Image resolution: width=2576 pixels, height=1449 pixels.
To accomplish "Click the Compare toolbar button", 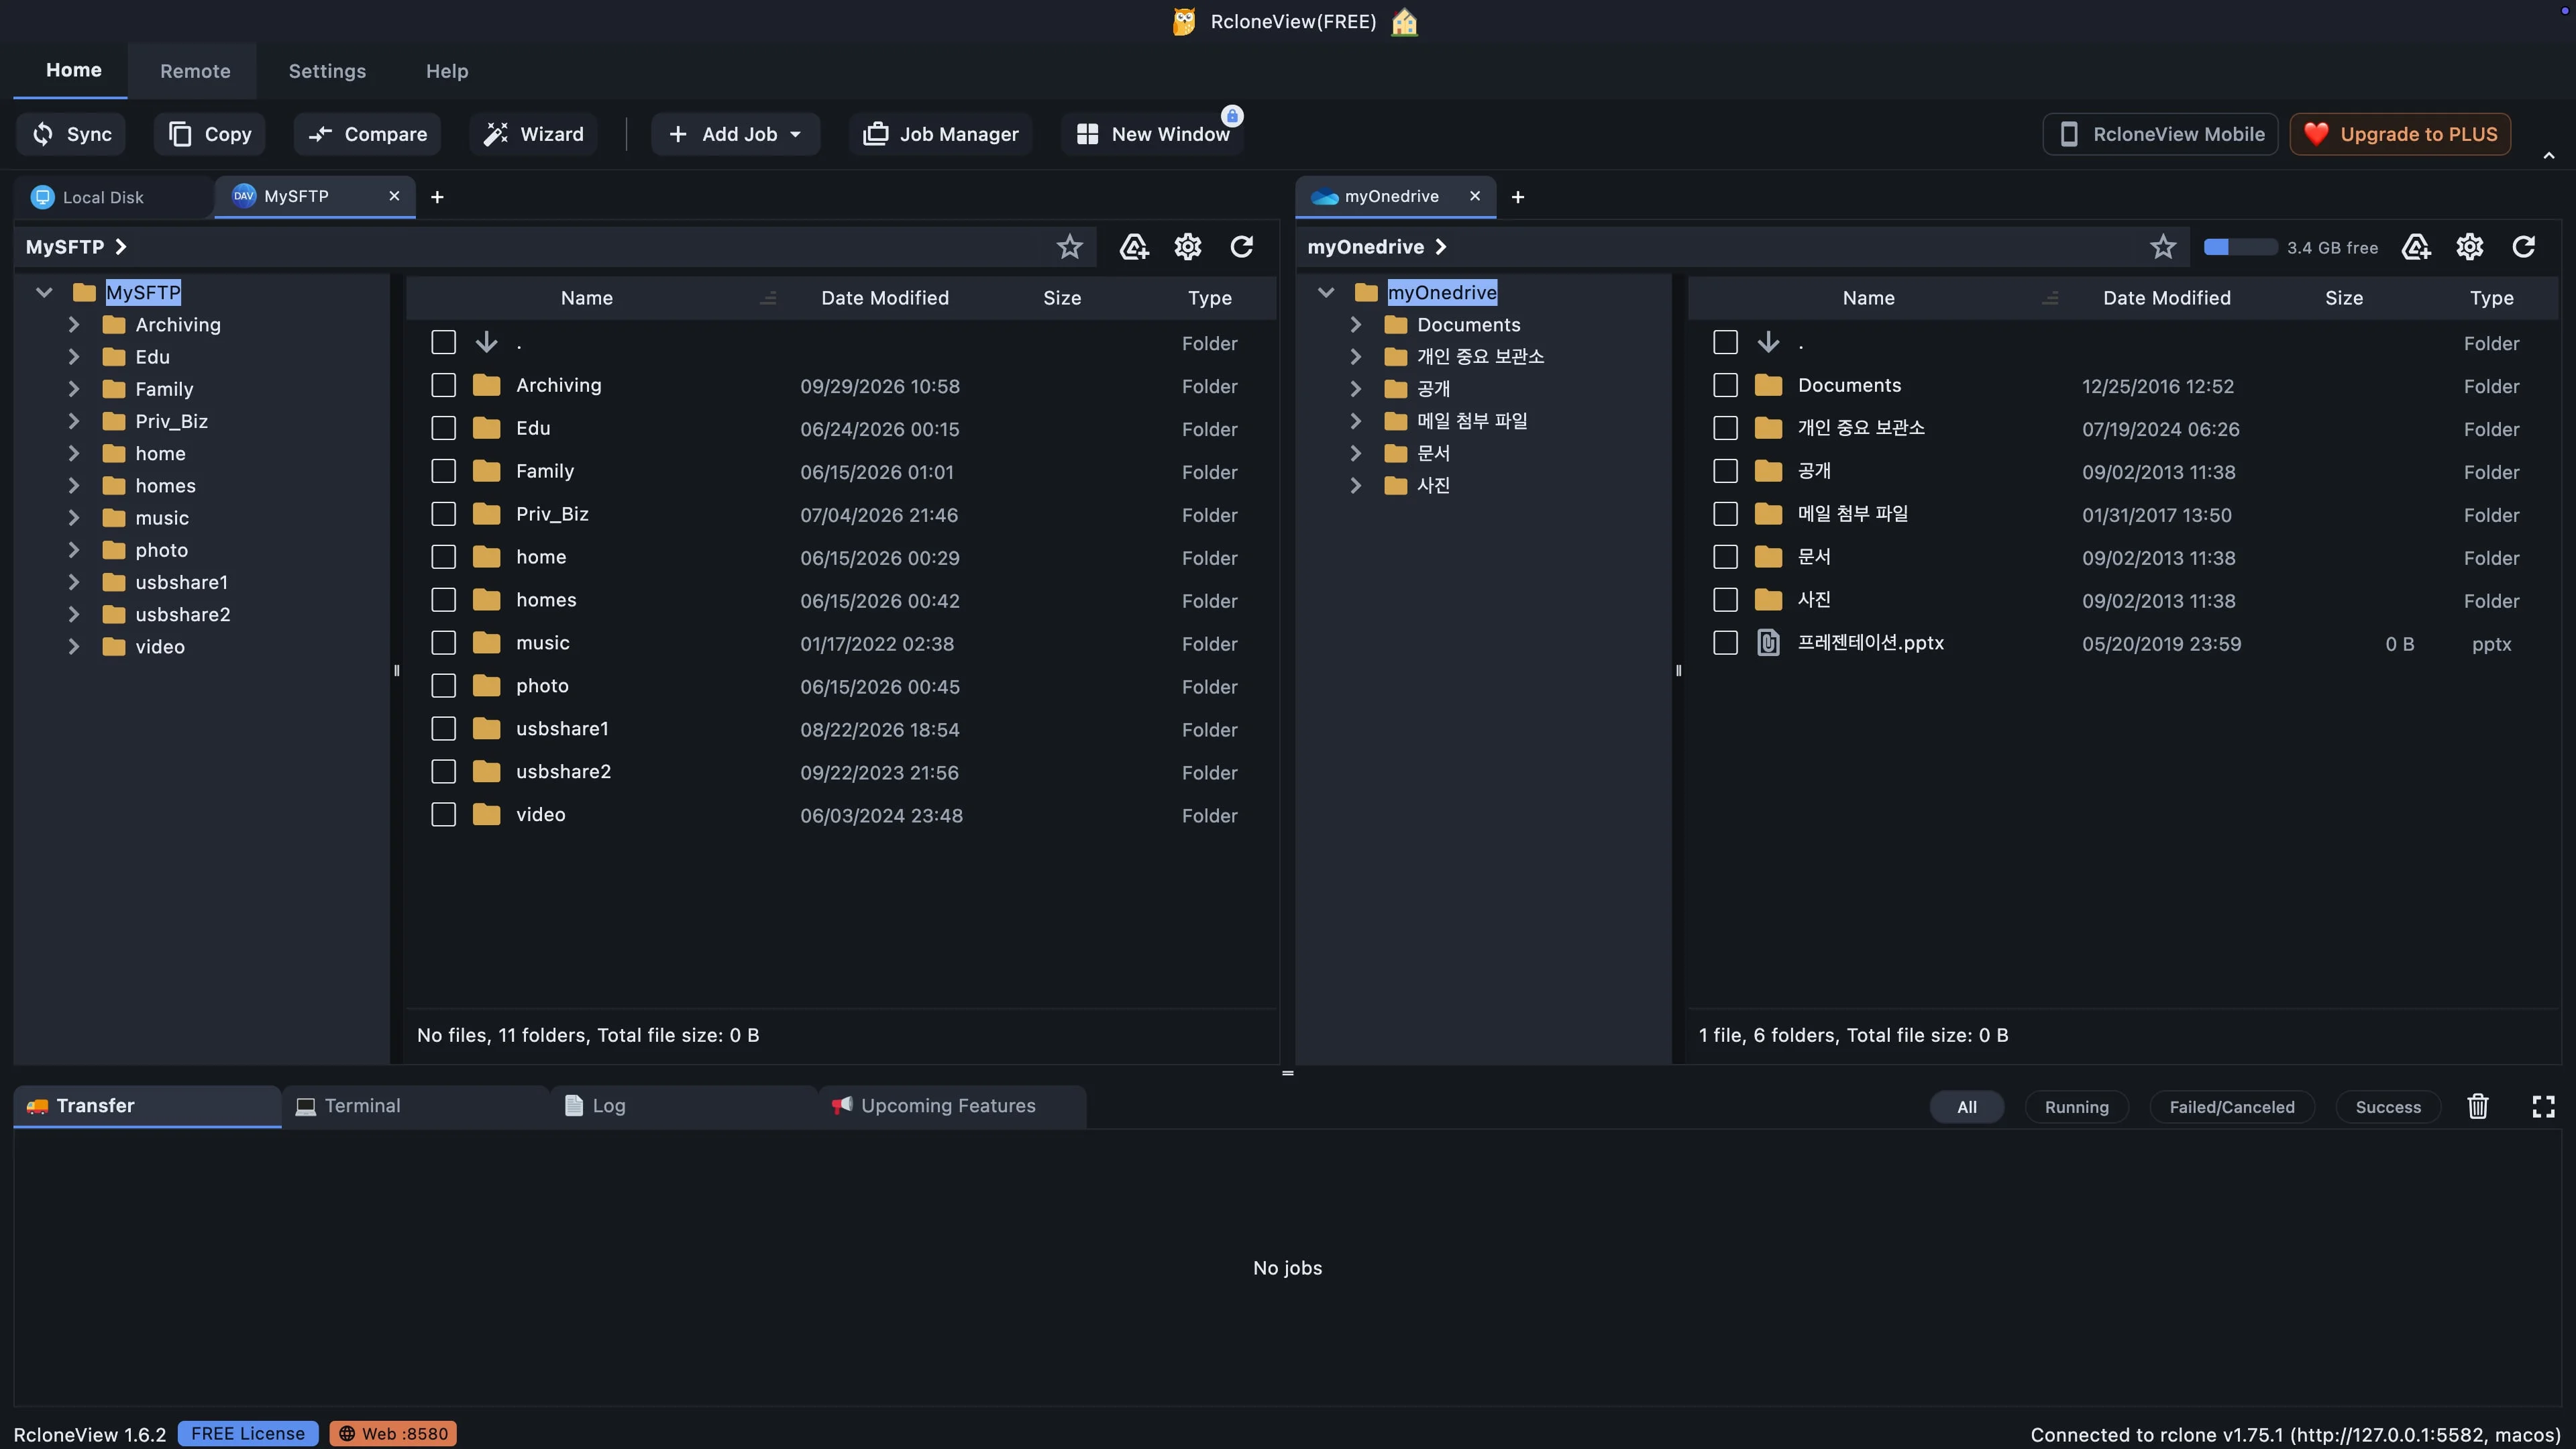I will [367, 134].
